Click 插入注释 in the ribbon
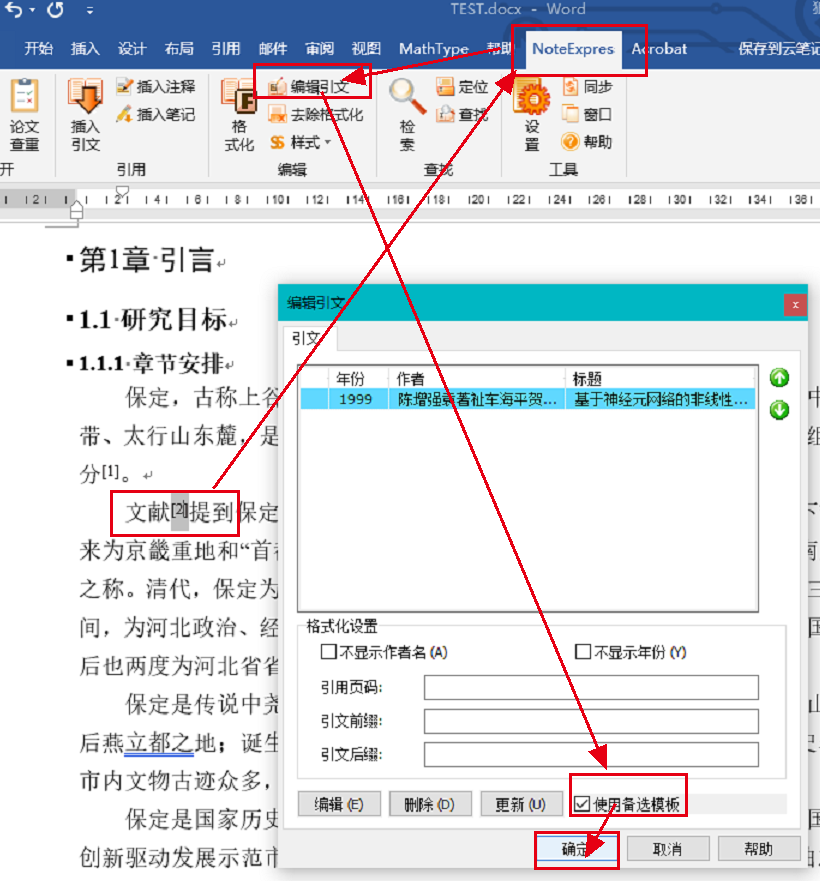The width and height of the screenshot is (820, 881). point(156,87)
